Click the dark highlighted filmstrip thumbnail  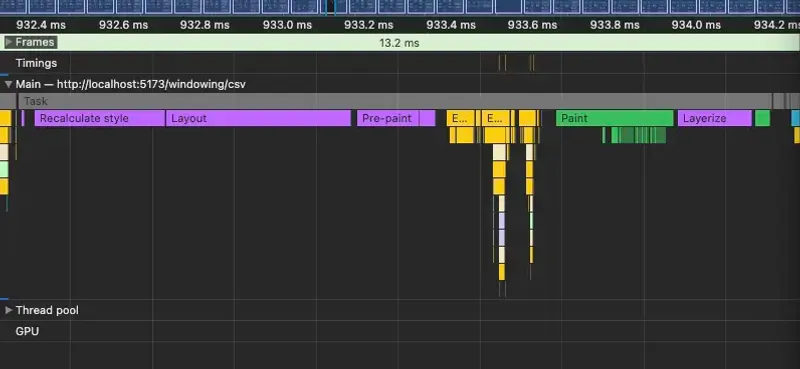pyautogui.click(x=330, y=7)
